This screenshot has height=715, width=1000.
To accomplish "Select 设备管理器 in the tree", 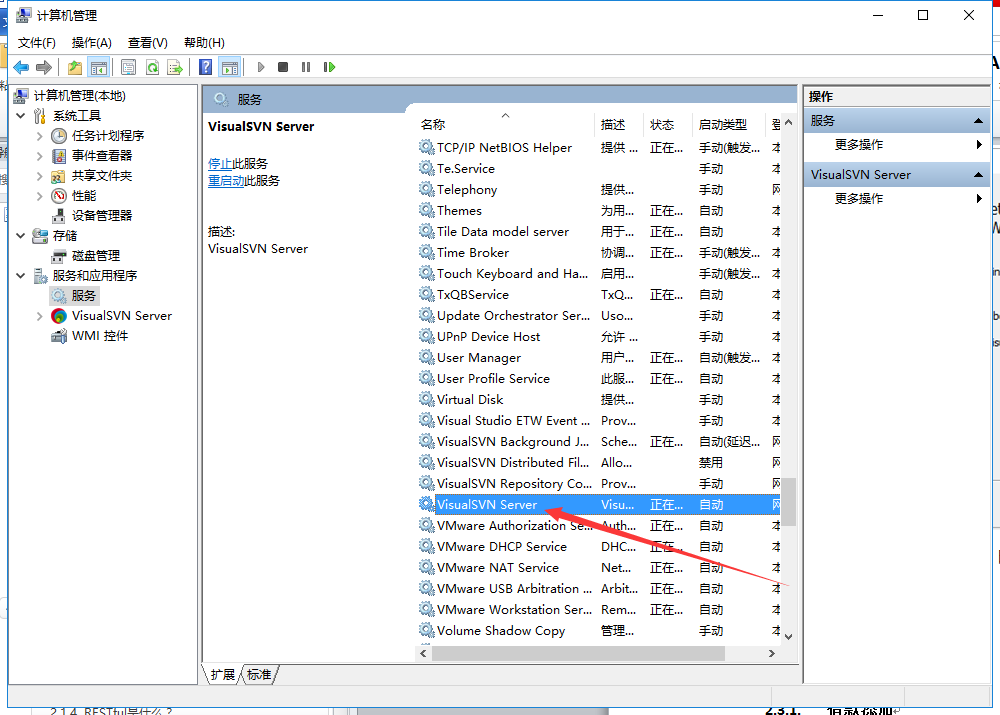I will point(102,216).
